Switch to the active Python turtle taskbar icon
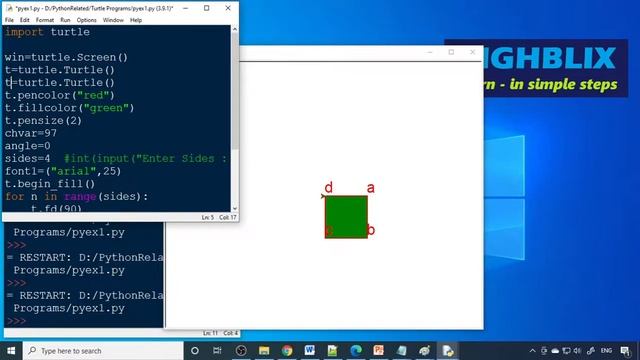 pos(448,351)
